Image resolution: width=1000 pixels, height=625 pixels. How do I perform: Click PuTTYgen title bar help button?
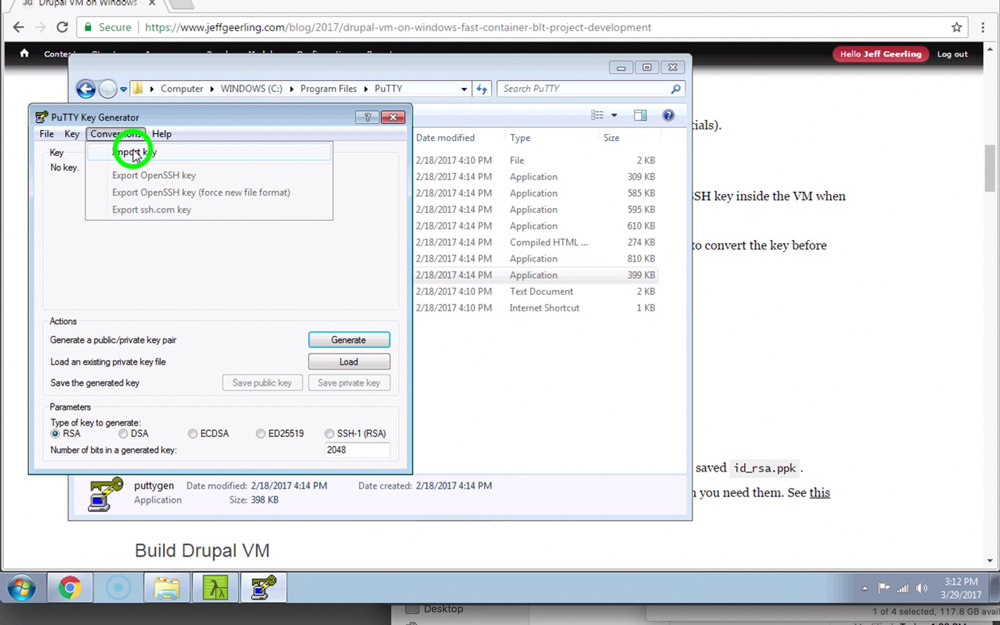point(367,117)
